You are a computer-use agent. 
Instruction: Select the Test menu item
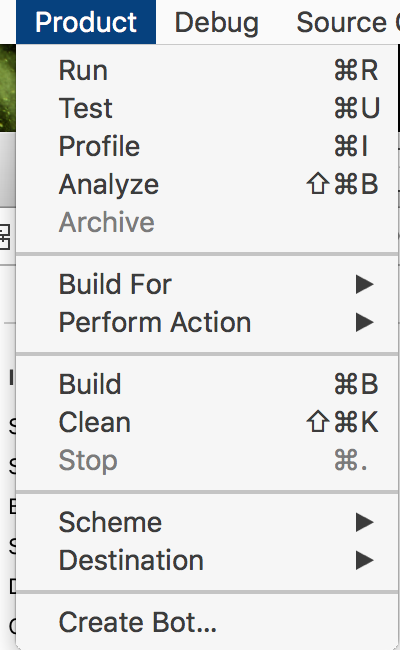[207, 108]
